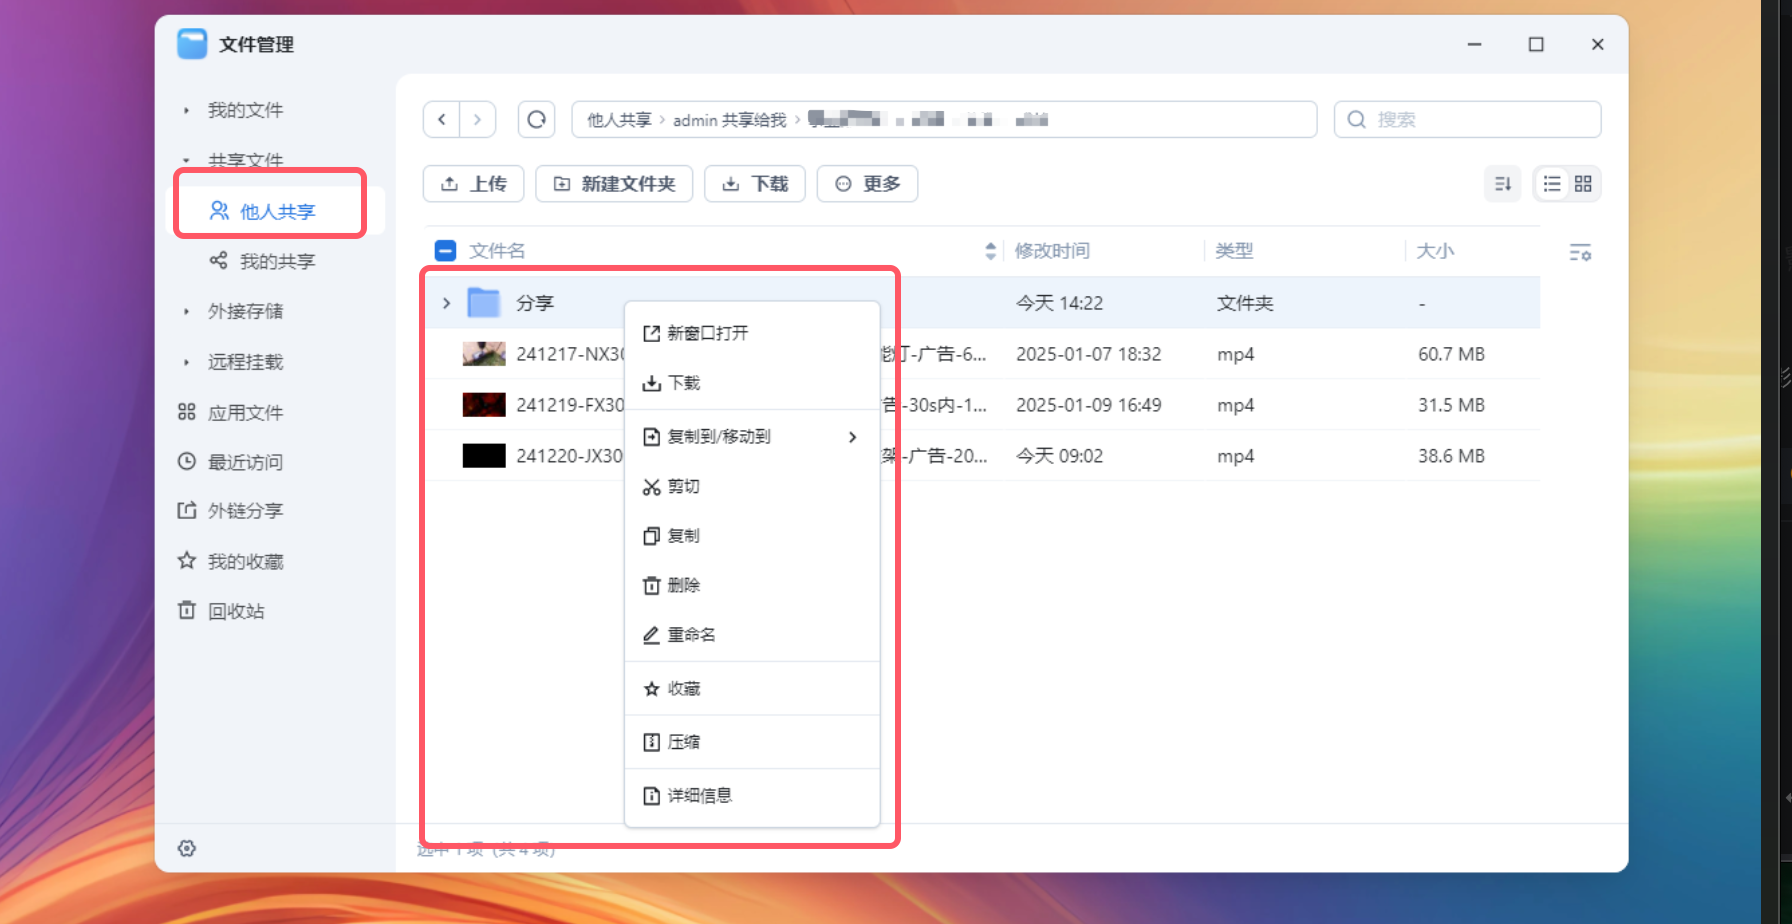
Task: Click the size 31.5 MB
Action: 1451,405
